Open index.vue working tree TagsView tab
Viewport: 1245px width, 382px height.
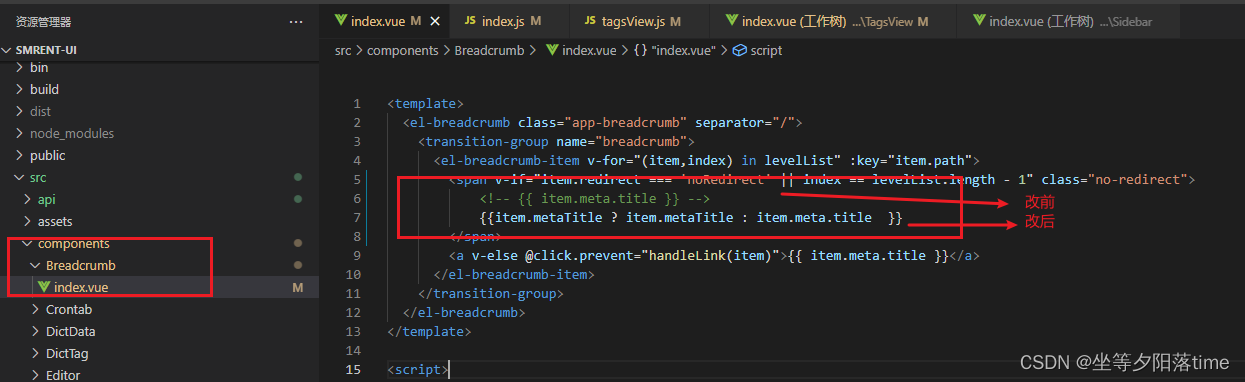click(832, 21)
